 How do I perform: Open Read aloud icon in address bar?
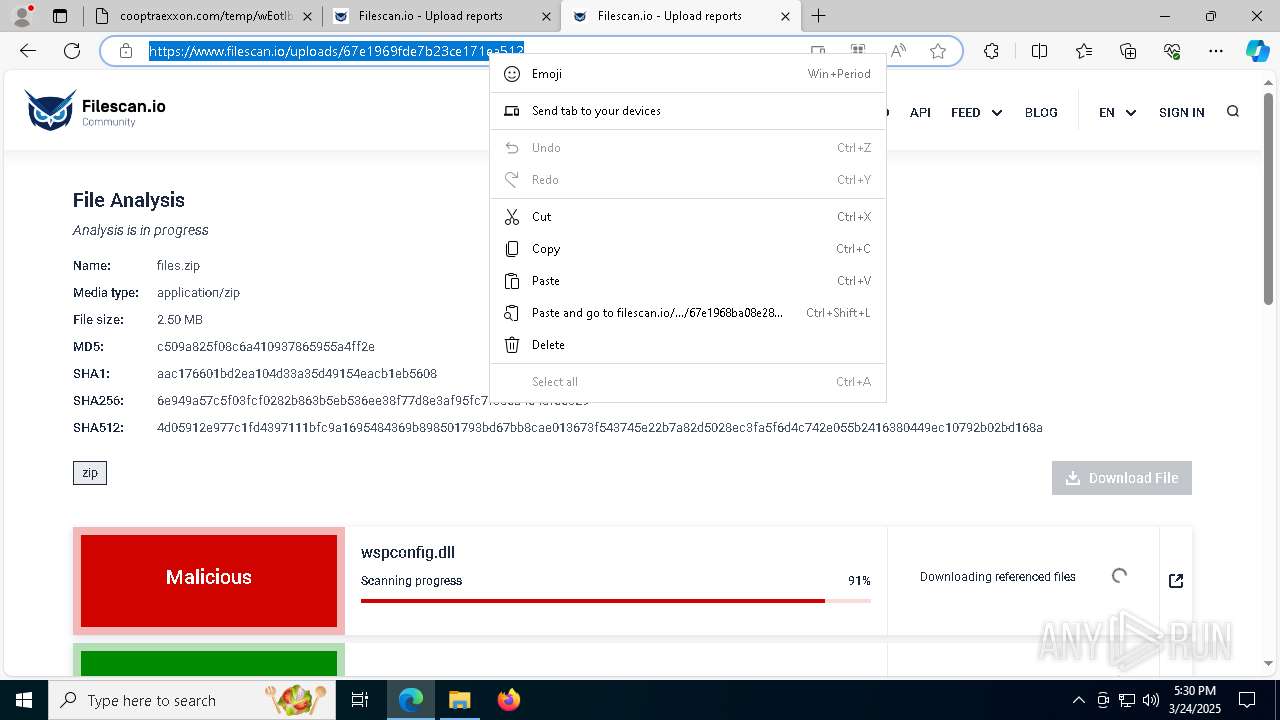(x=898, y=51)
